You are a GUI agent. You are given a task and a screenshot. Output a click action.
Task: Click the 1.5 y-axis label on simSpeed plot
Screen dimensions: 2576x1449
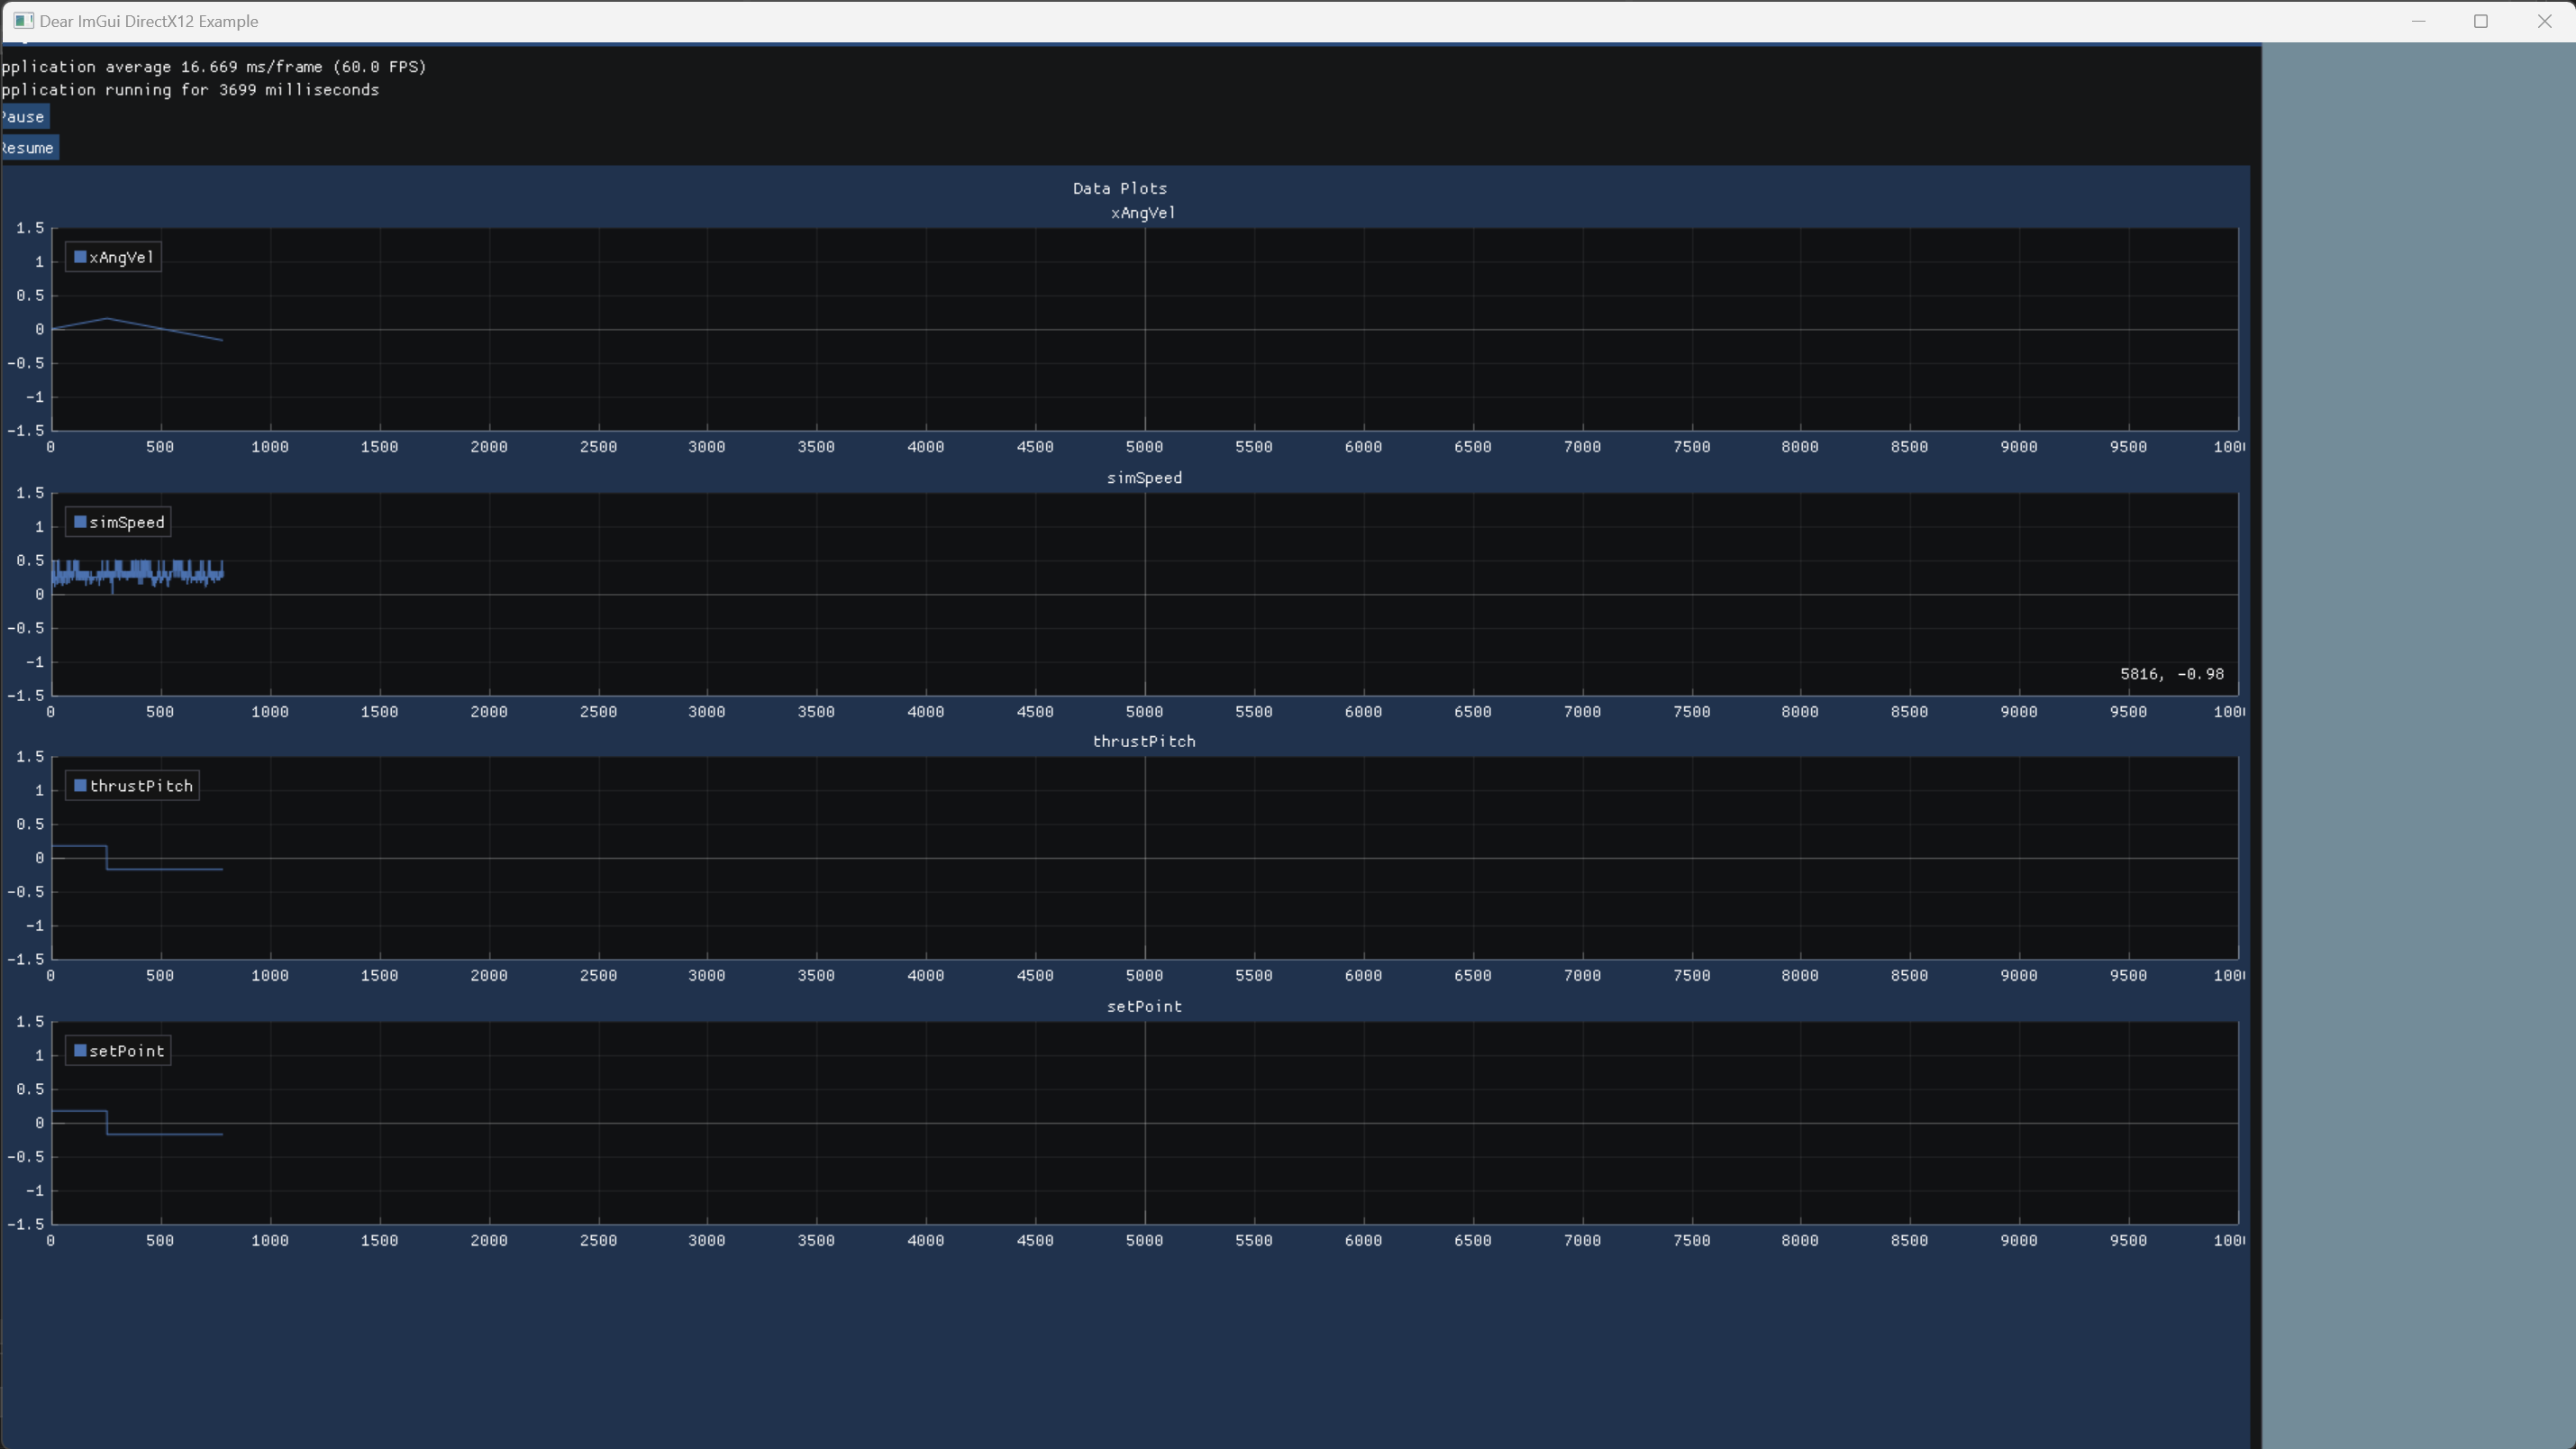(x=30, y=493)
